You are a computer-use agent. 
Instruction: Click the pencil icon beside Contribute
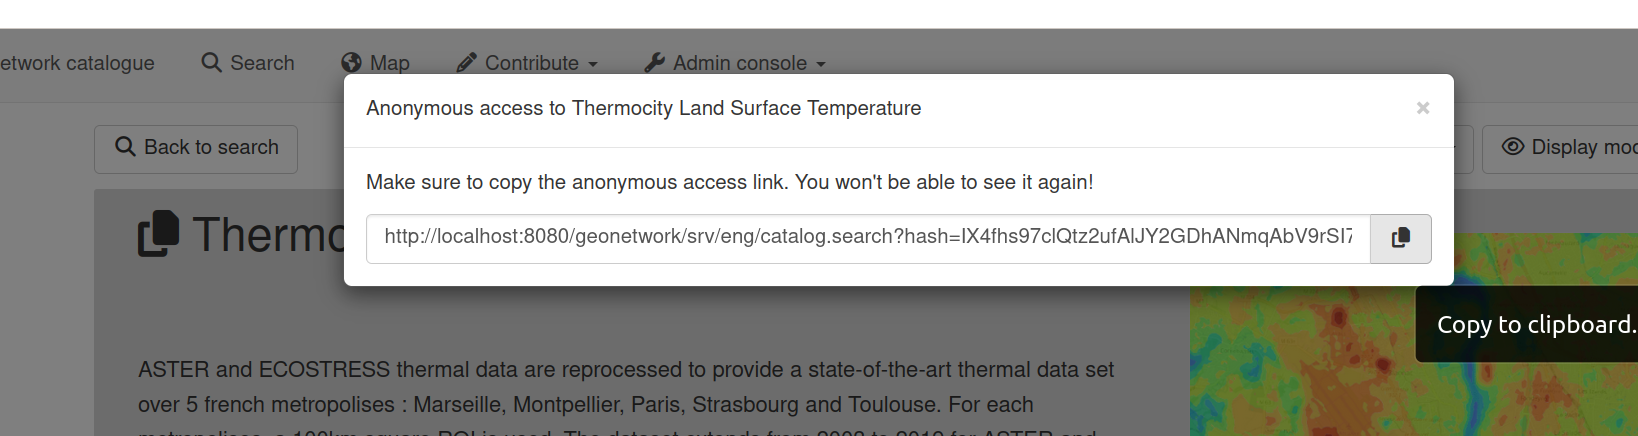tap(466, 63)
